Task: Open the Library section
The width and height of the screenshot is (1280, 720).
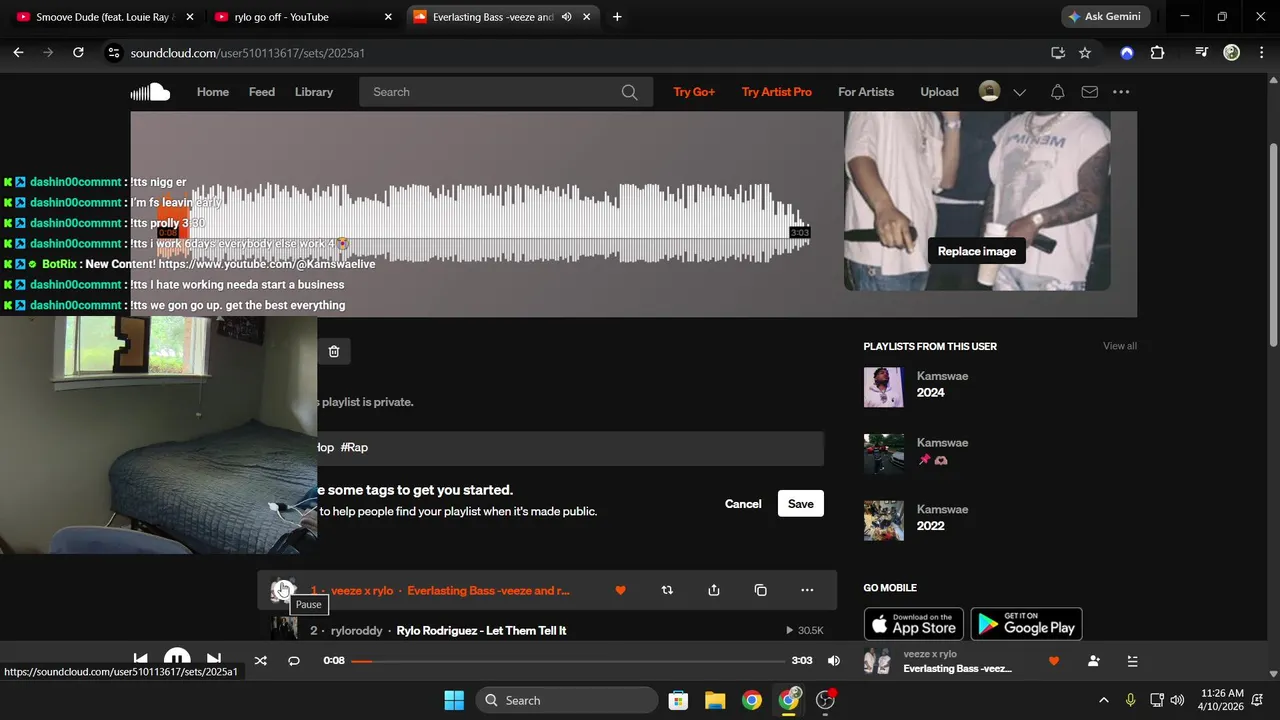Action: [314, 92]
